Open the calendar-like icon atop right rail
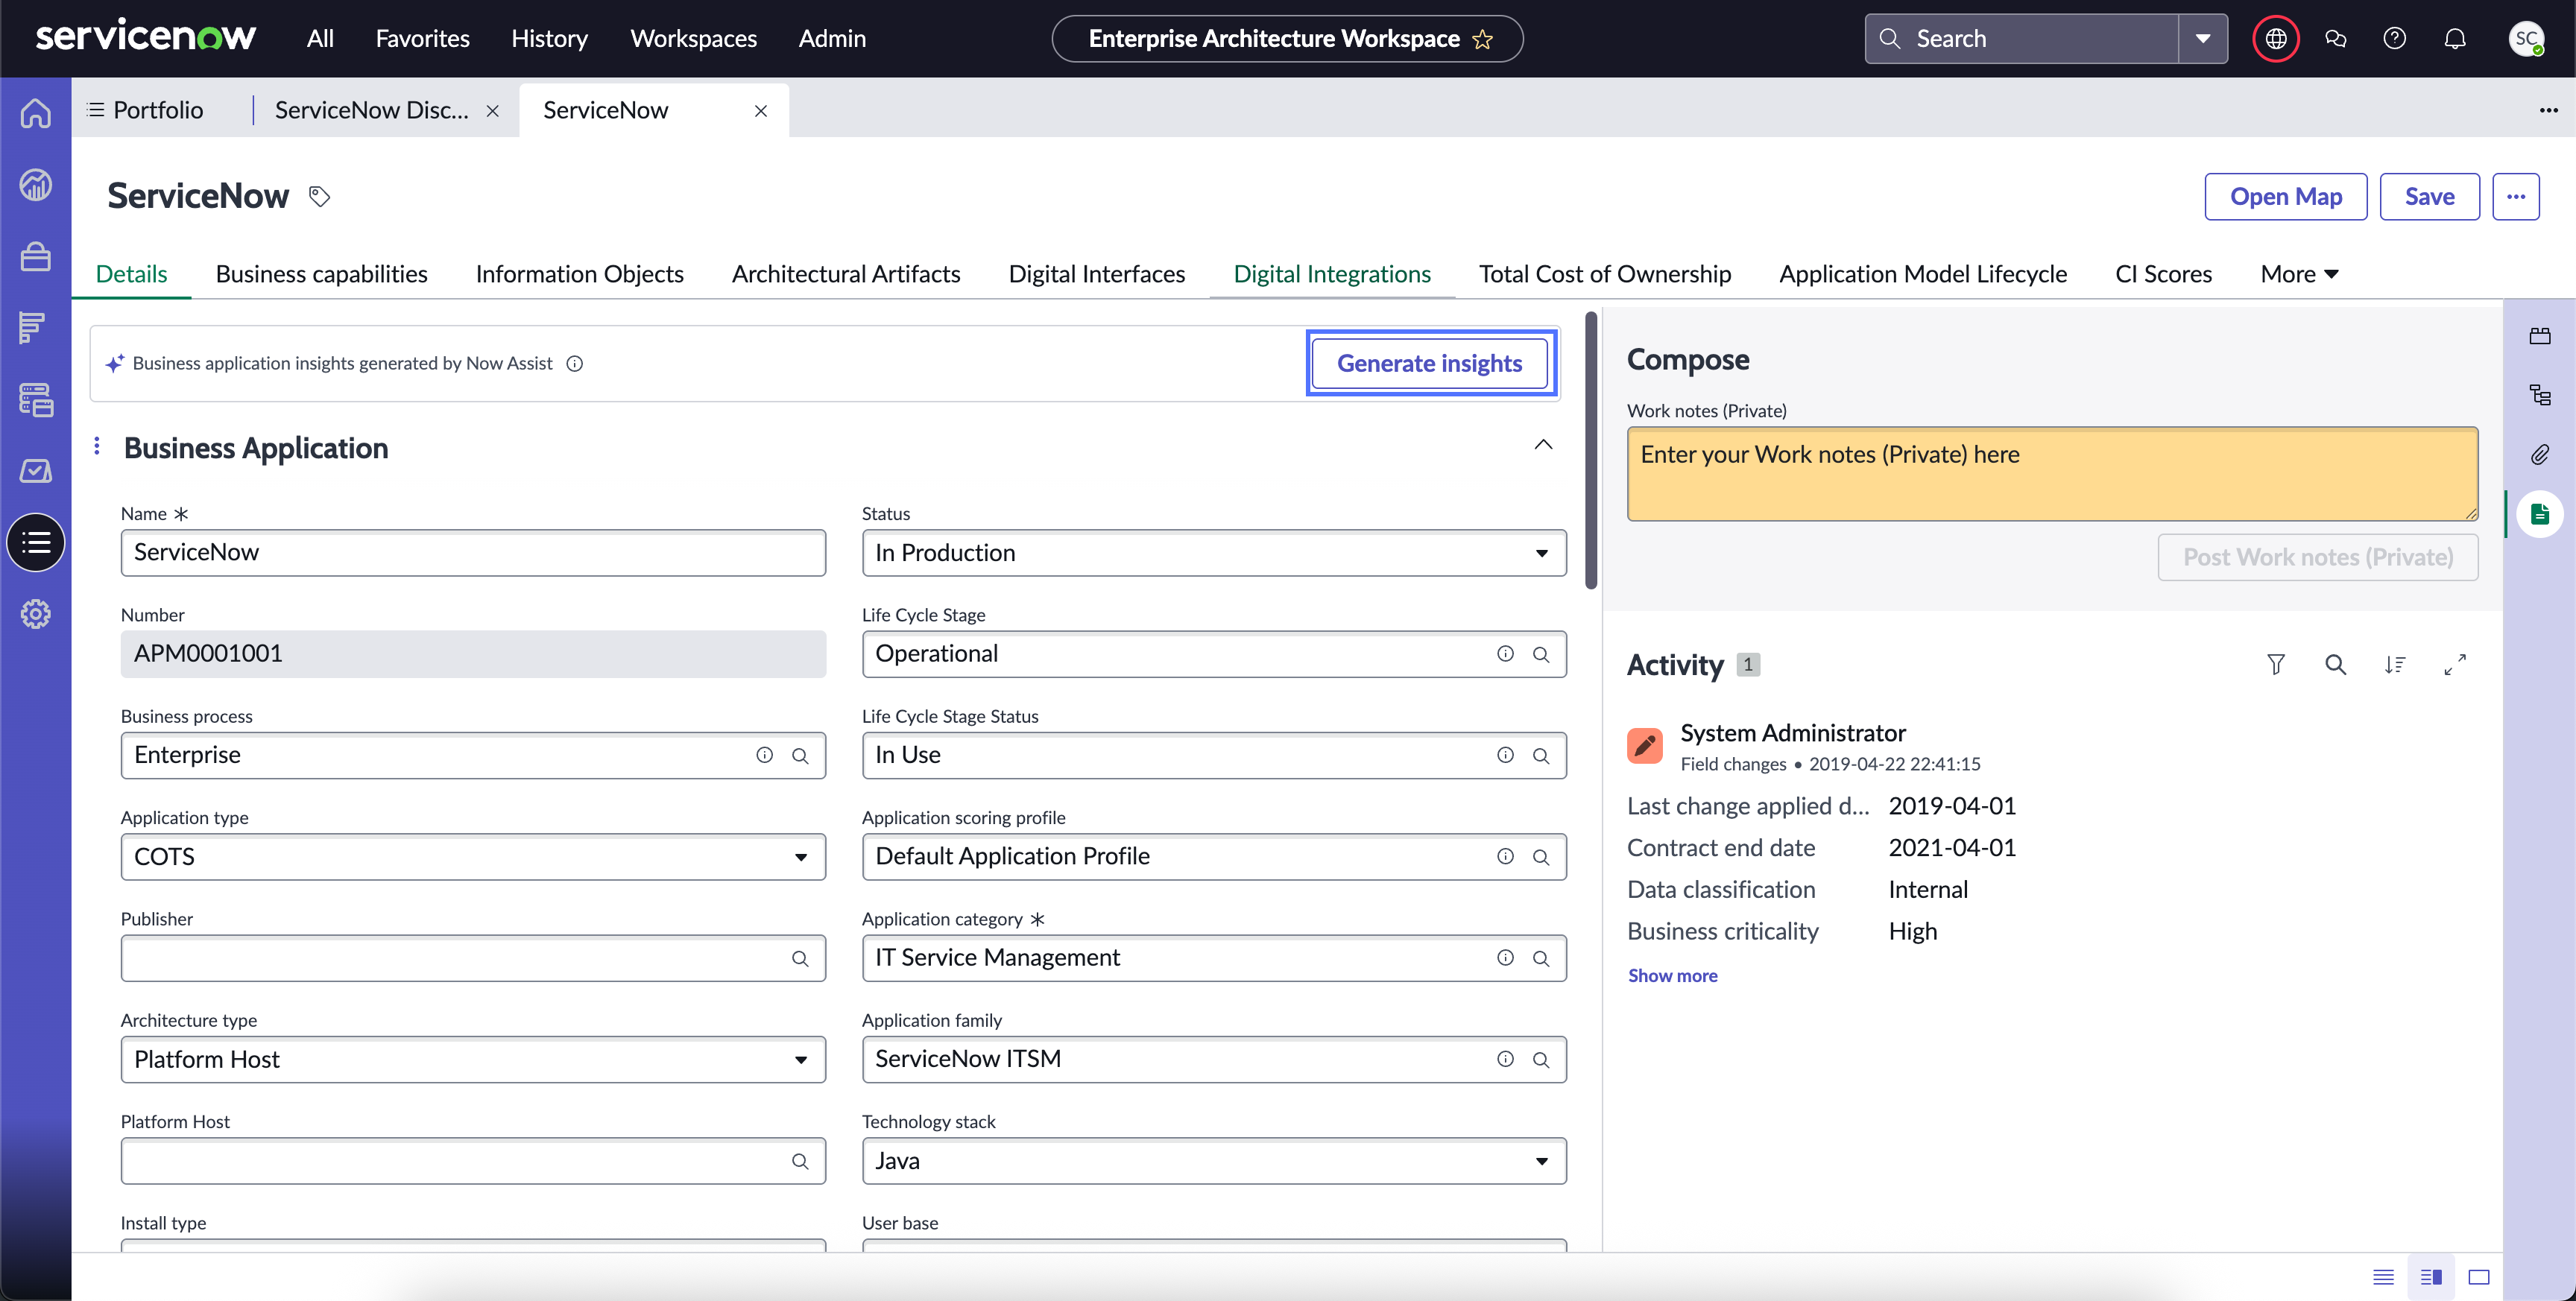Image resolution: width=2576 pixels, height=1301 pixels. pos(2540,336)
